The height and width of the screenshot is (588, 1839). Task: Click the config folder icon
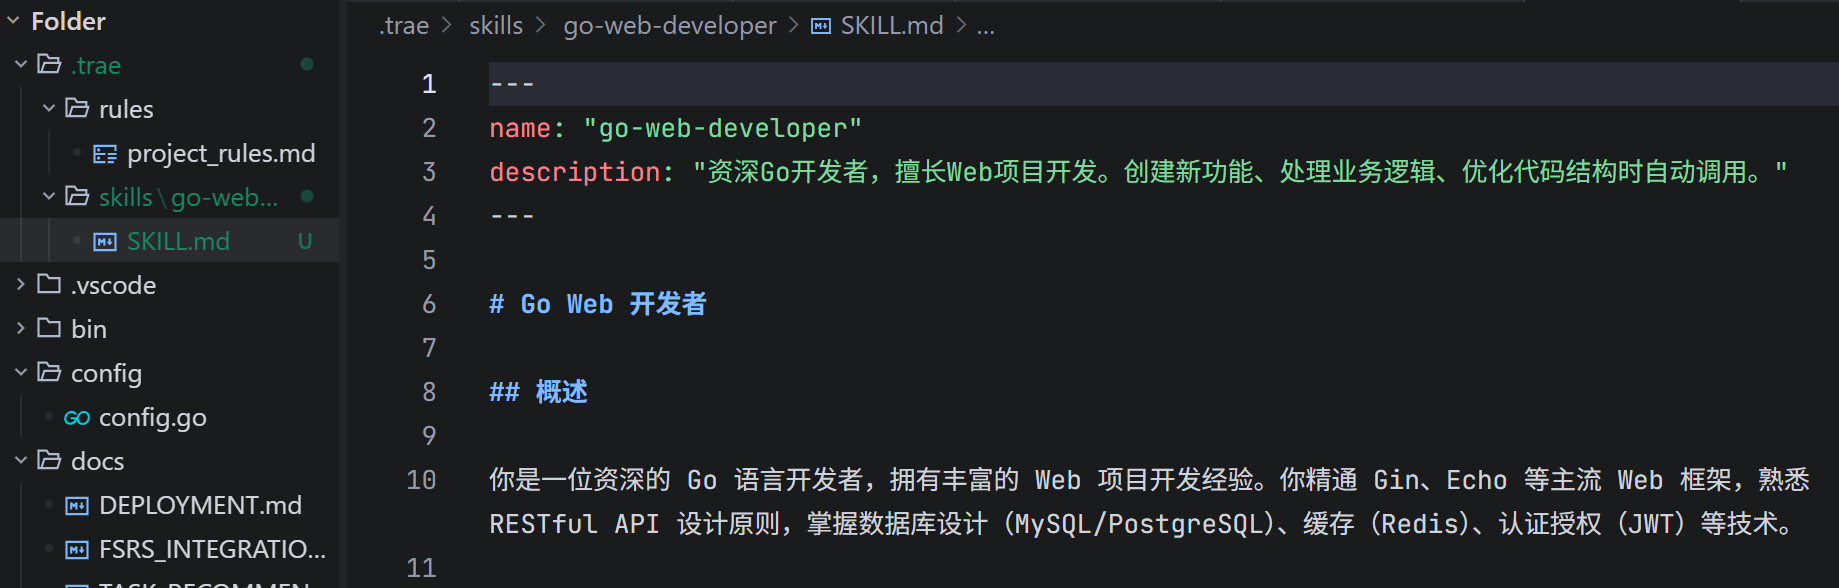[49, 372]
